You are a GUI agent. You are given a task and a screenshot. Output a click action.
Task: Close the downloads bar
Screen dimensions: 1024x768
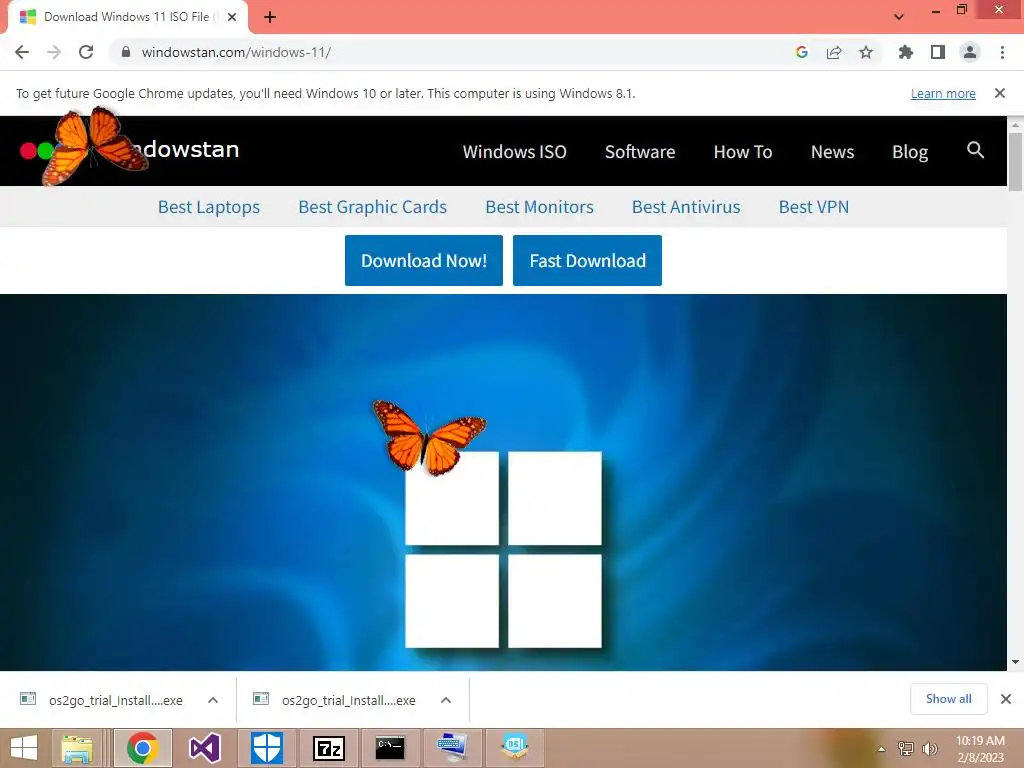pos(1006,699)
